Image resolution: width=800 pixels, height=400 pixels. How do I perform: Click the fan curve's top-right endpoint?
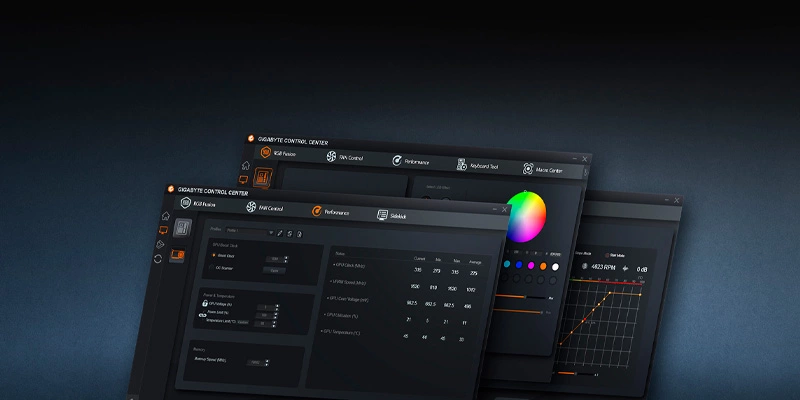click(641, 294)
